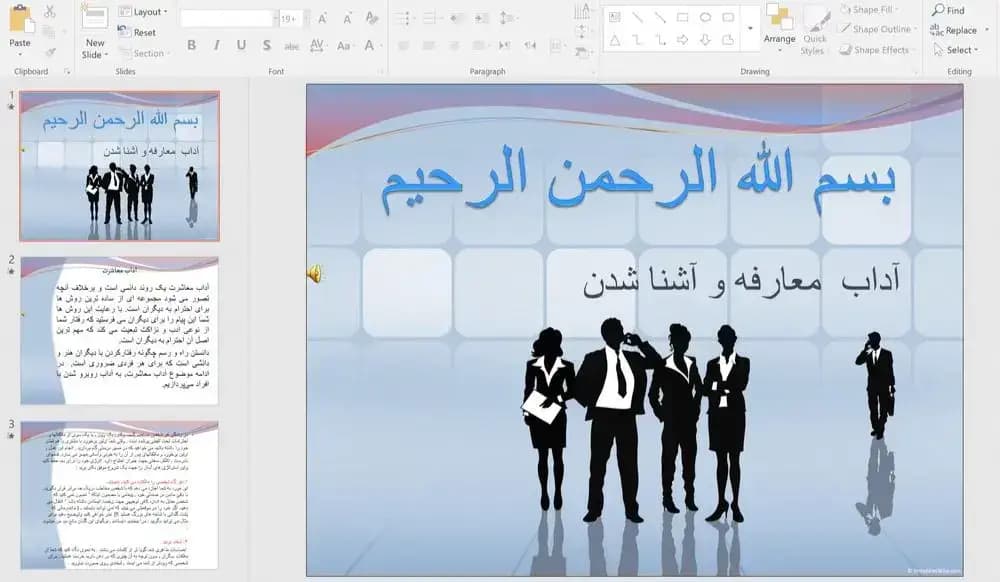Select slide 1 thumbnail
The width and height of the screenshot is (1000, 582).
click(x=120, y=166)
